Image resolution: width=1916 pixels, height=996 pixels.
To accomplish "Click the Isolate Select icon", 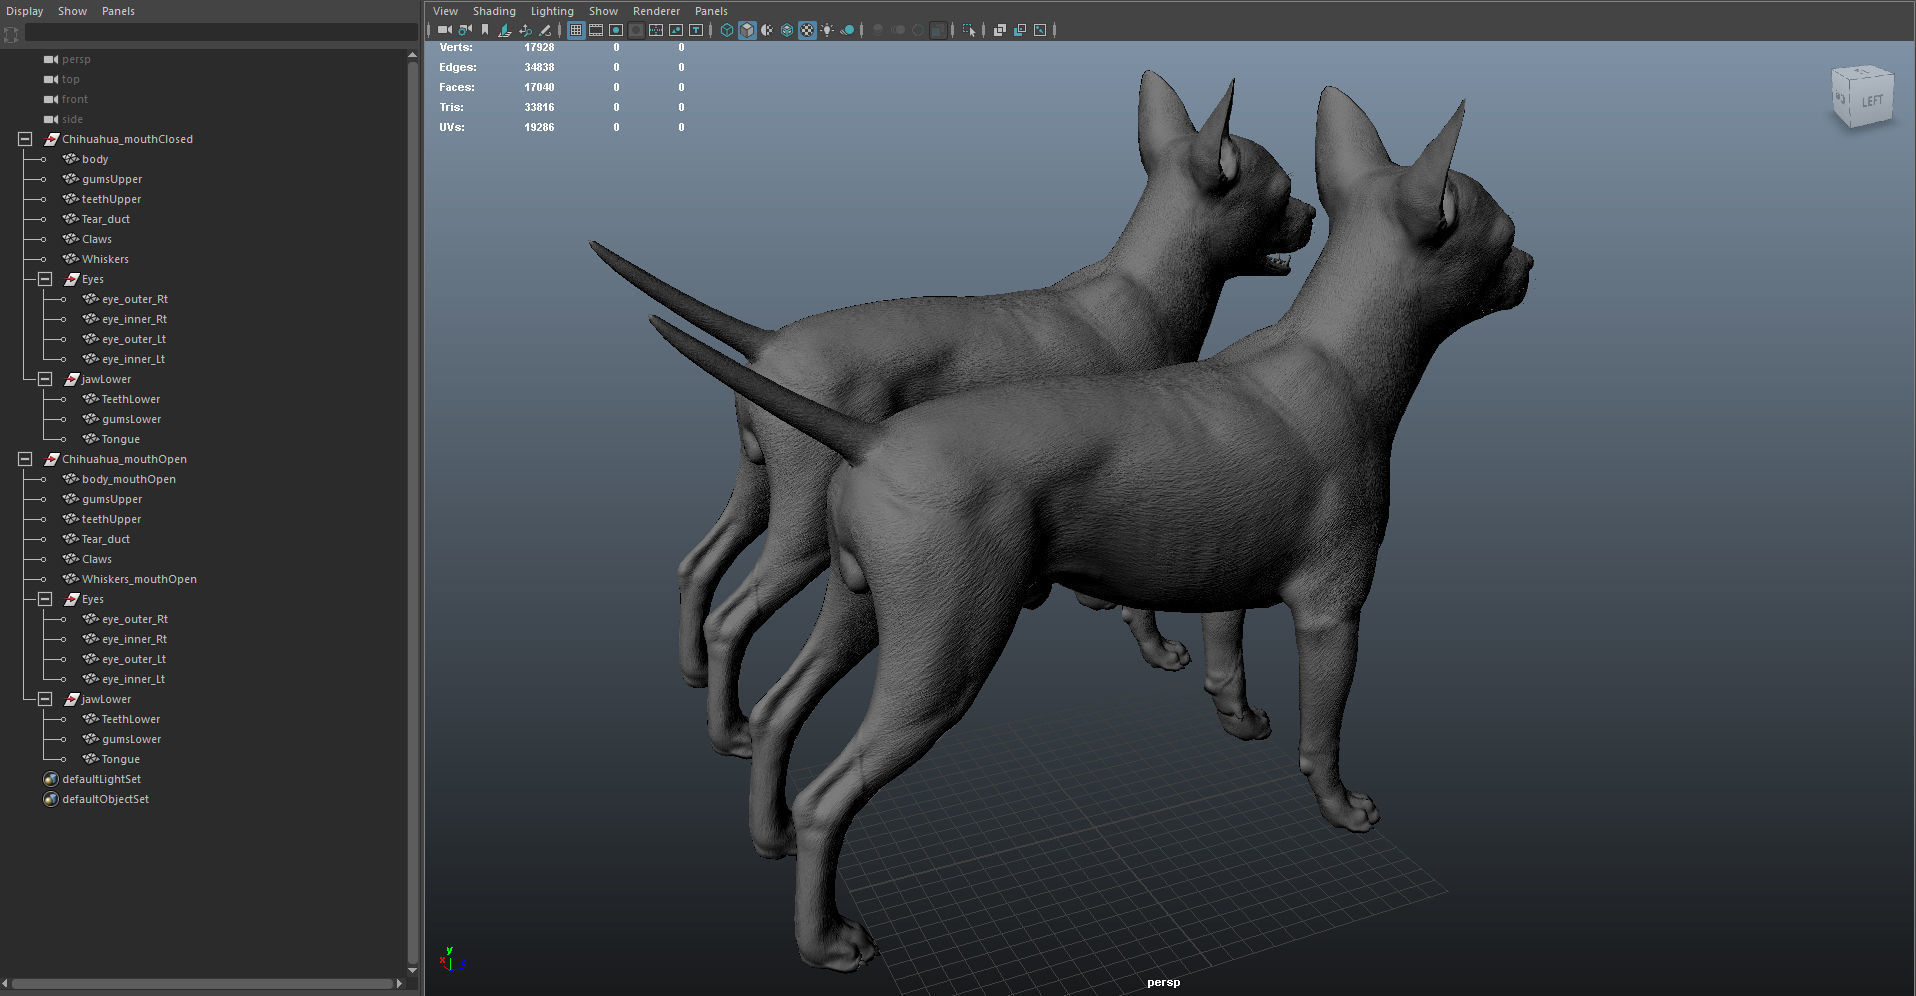I will [x=969, y=30].
